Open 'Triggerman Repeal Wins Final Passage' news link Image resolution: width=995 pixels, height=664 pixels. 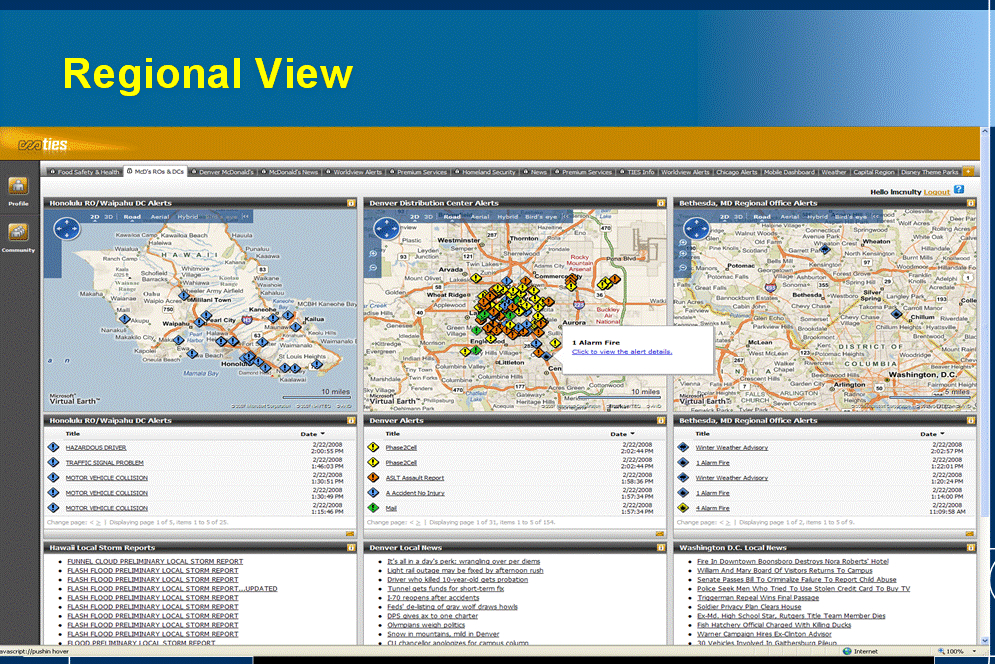(x=758, y=597)
